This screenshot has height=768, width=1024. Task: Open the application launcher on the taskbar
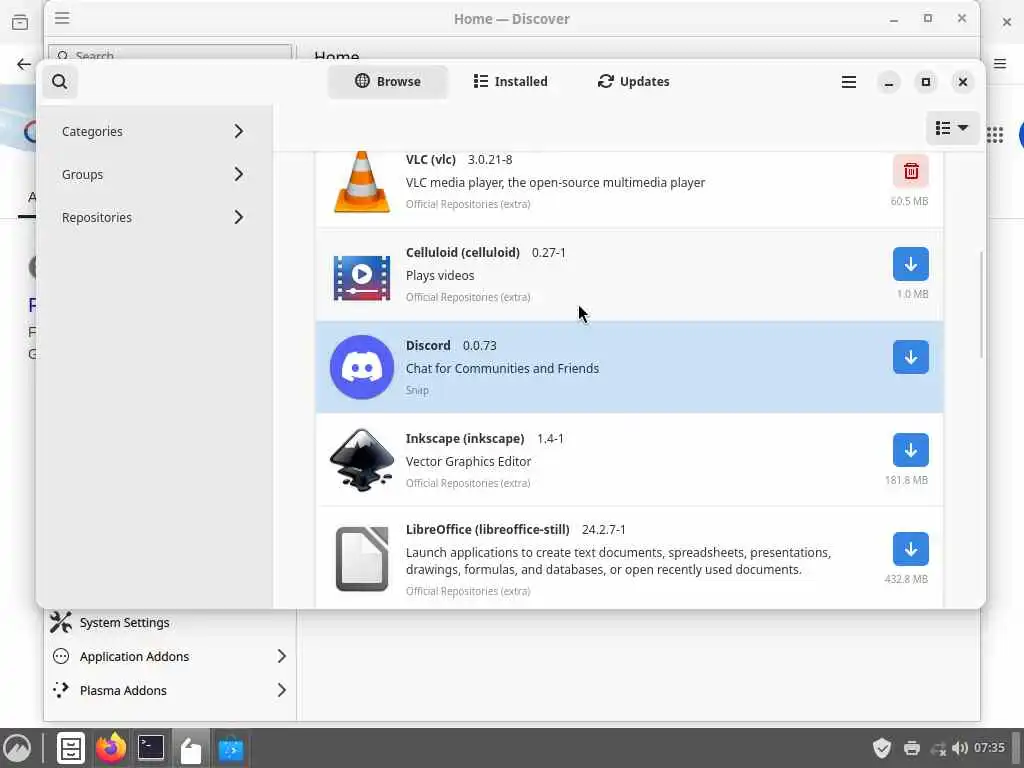point(17,748)
